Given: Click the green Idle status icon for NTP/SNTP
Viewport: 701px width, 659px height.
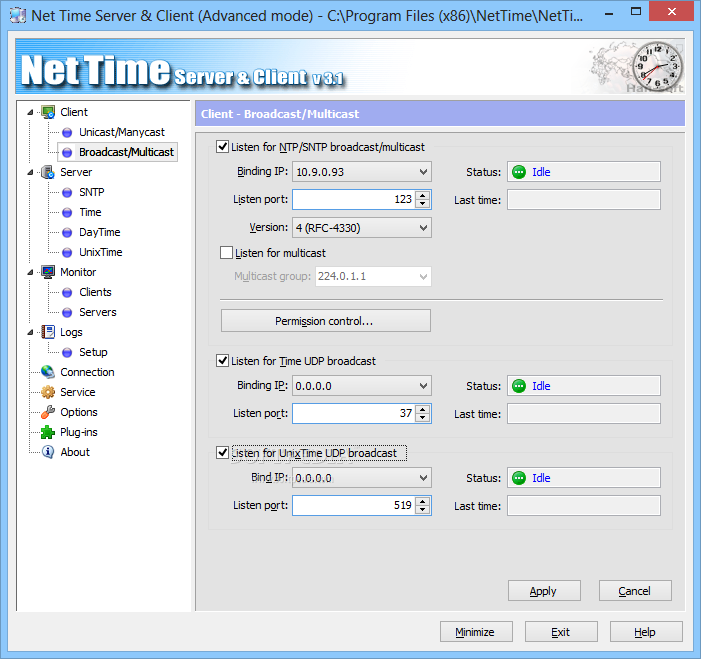Looking at the screenshot, I should [x=519, y=172].
